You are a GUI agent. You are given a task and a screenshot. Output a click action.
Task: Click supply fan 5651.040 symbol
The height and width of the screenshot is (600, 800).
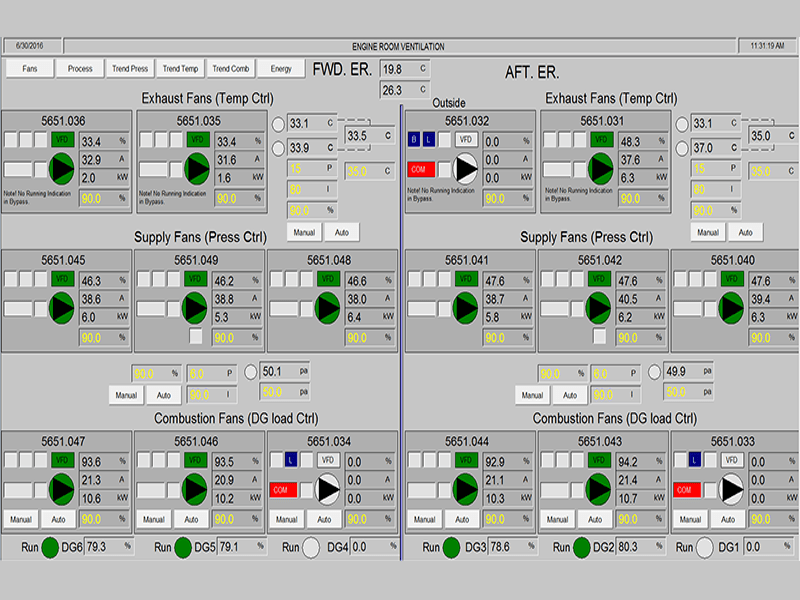point(731,308)
